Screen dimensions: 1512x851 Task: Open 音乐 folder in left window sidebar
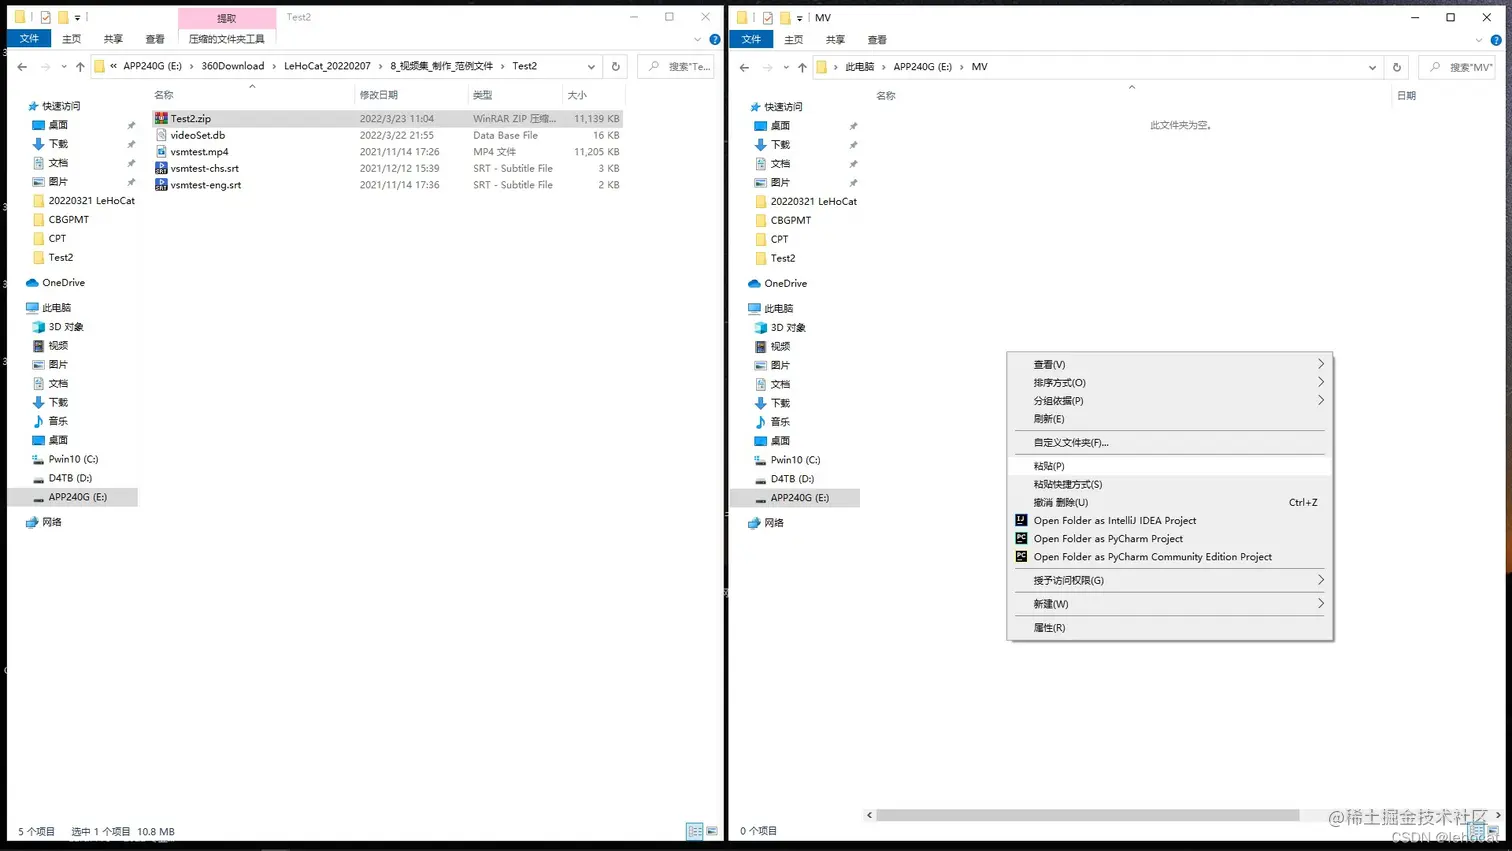(x=58, y=421)
